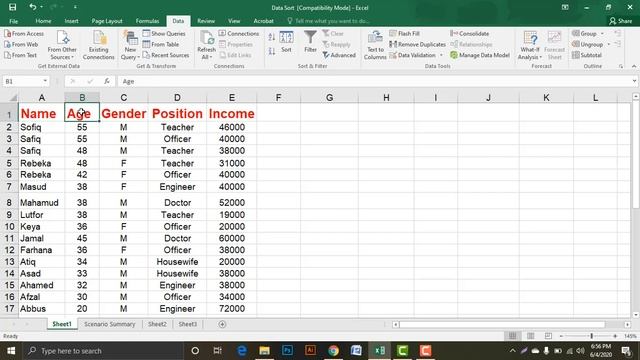Screen dimensions: 640x360
Task: Open the File menu
Action: (13, 21)
